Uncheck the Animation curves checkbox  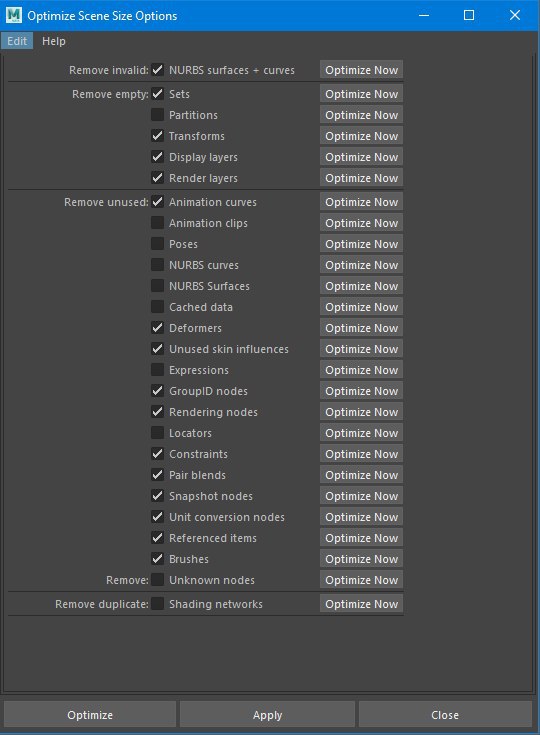[158, 202]
